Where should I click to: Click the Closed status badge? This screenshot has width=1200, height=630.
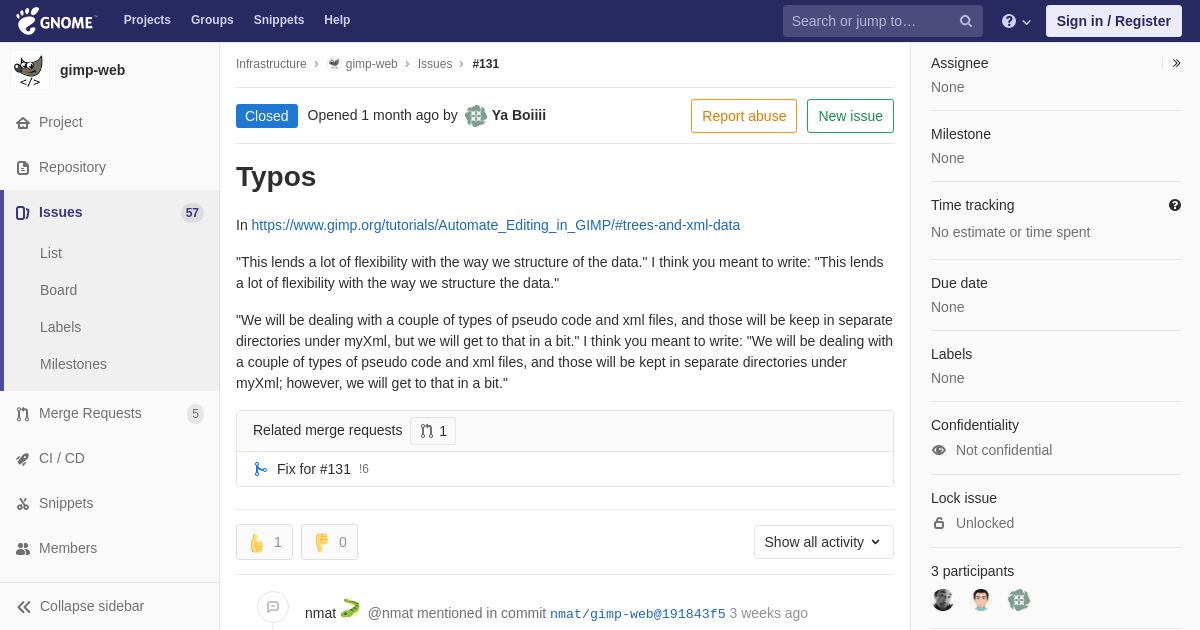point(267,116)
